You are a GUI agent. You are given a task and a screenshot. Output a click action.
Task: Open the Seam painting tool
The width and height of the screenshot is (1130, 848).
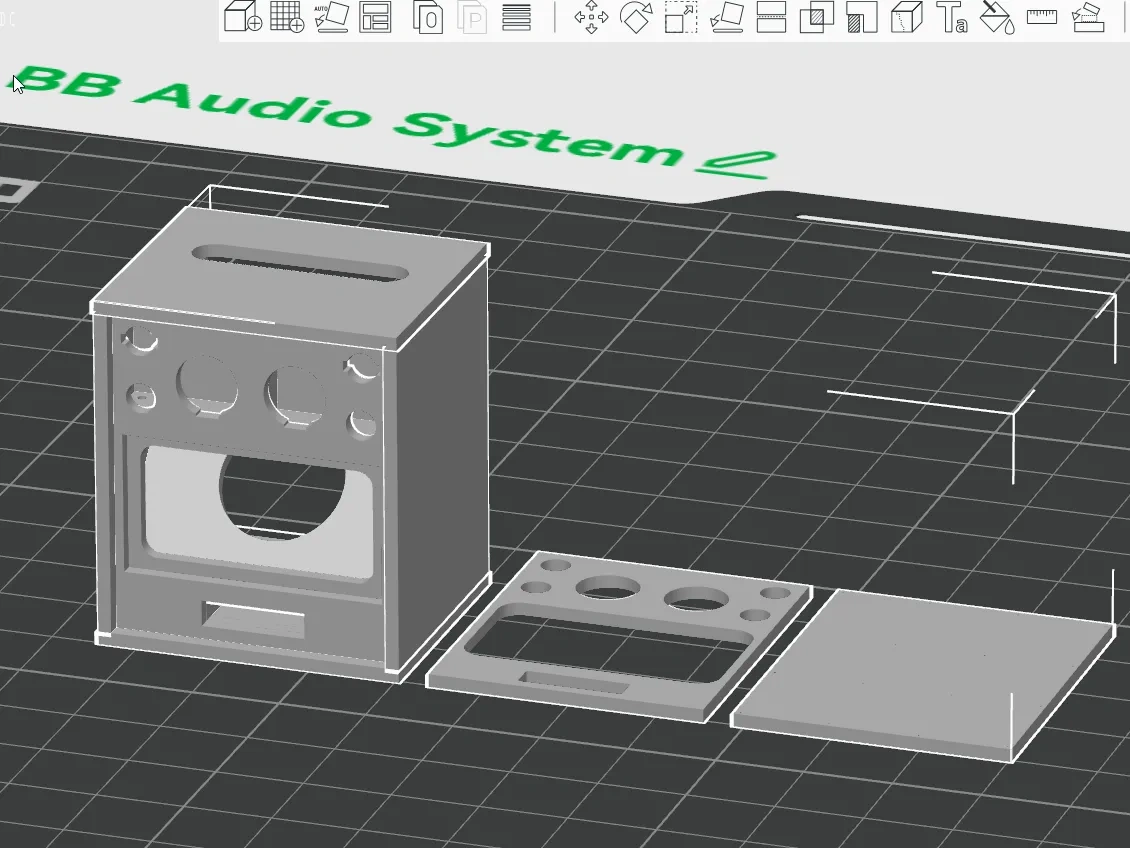[x=907, y=17]
